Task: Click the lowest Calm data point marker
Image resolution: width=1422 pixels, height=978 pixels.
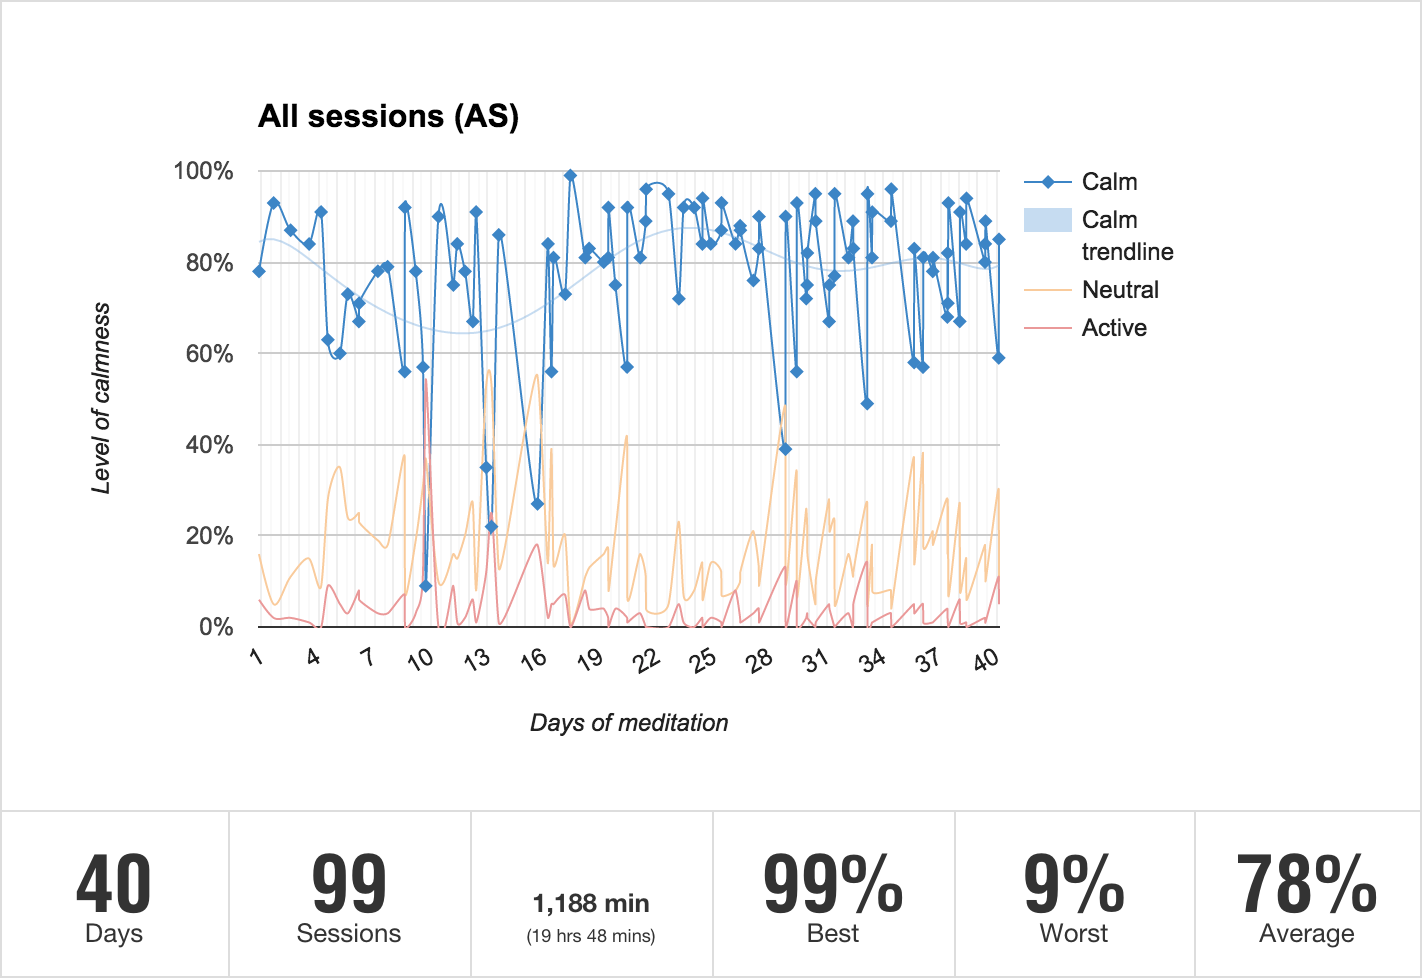Action: pos(426,586)
